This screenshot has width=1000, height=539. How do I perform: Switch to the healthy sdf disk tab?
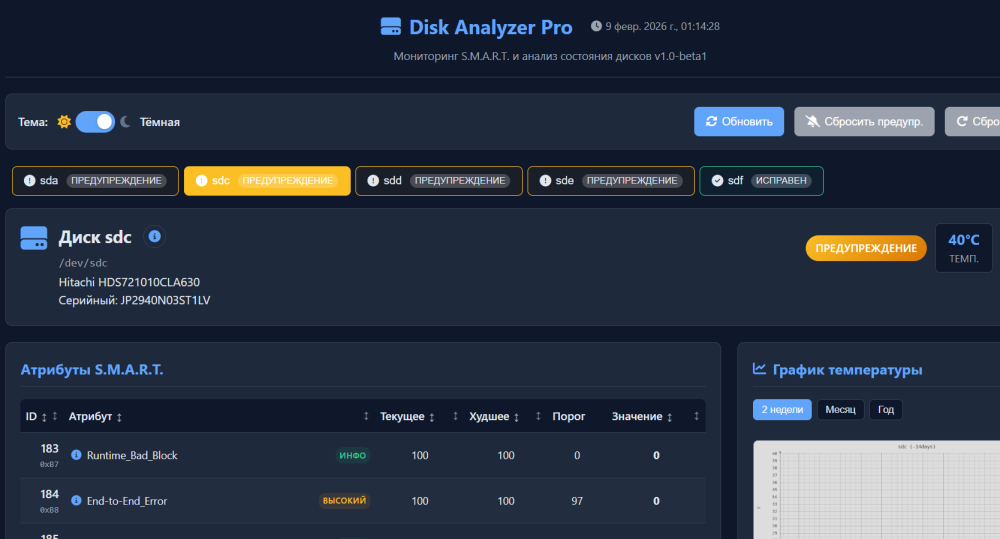[761, 181]
